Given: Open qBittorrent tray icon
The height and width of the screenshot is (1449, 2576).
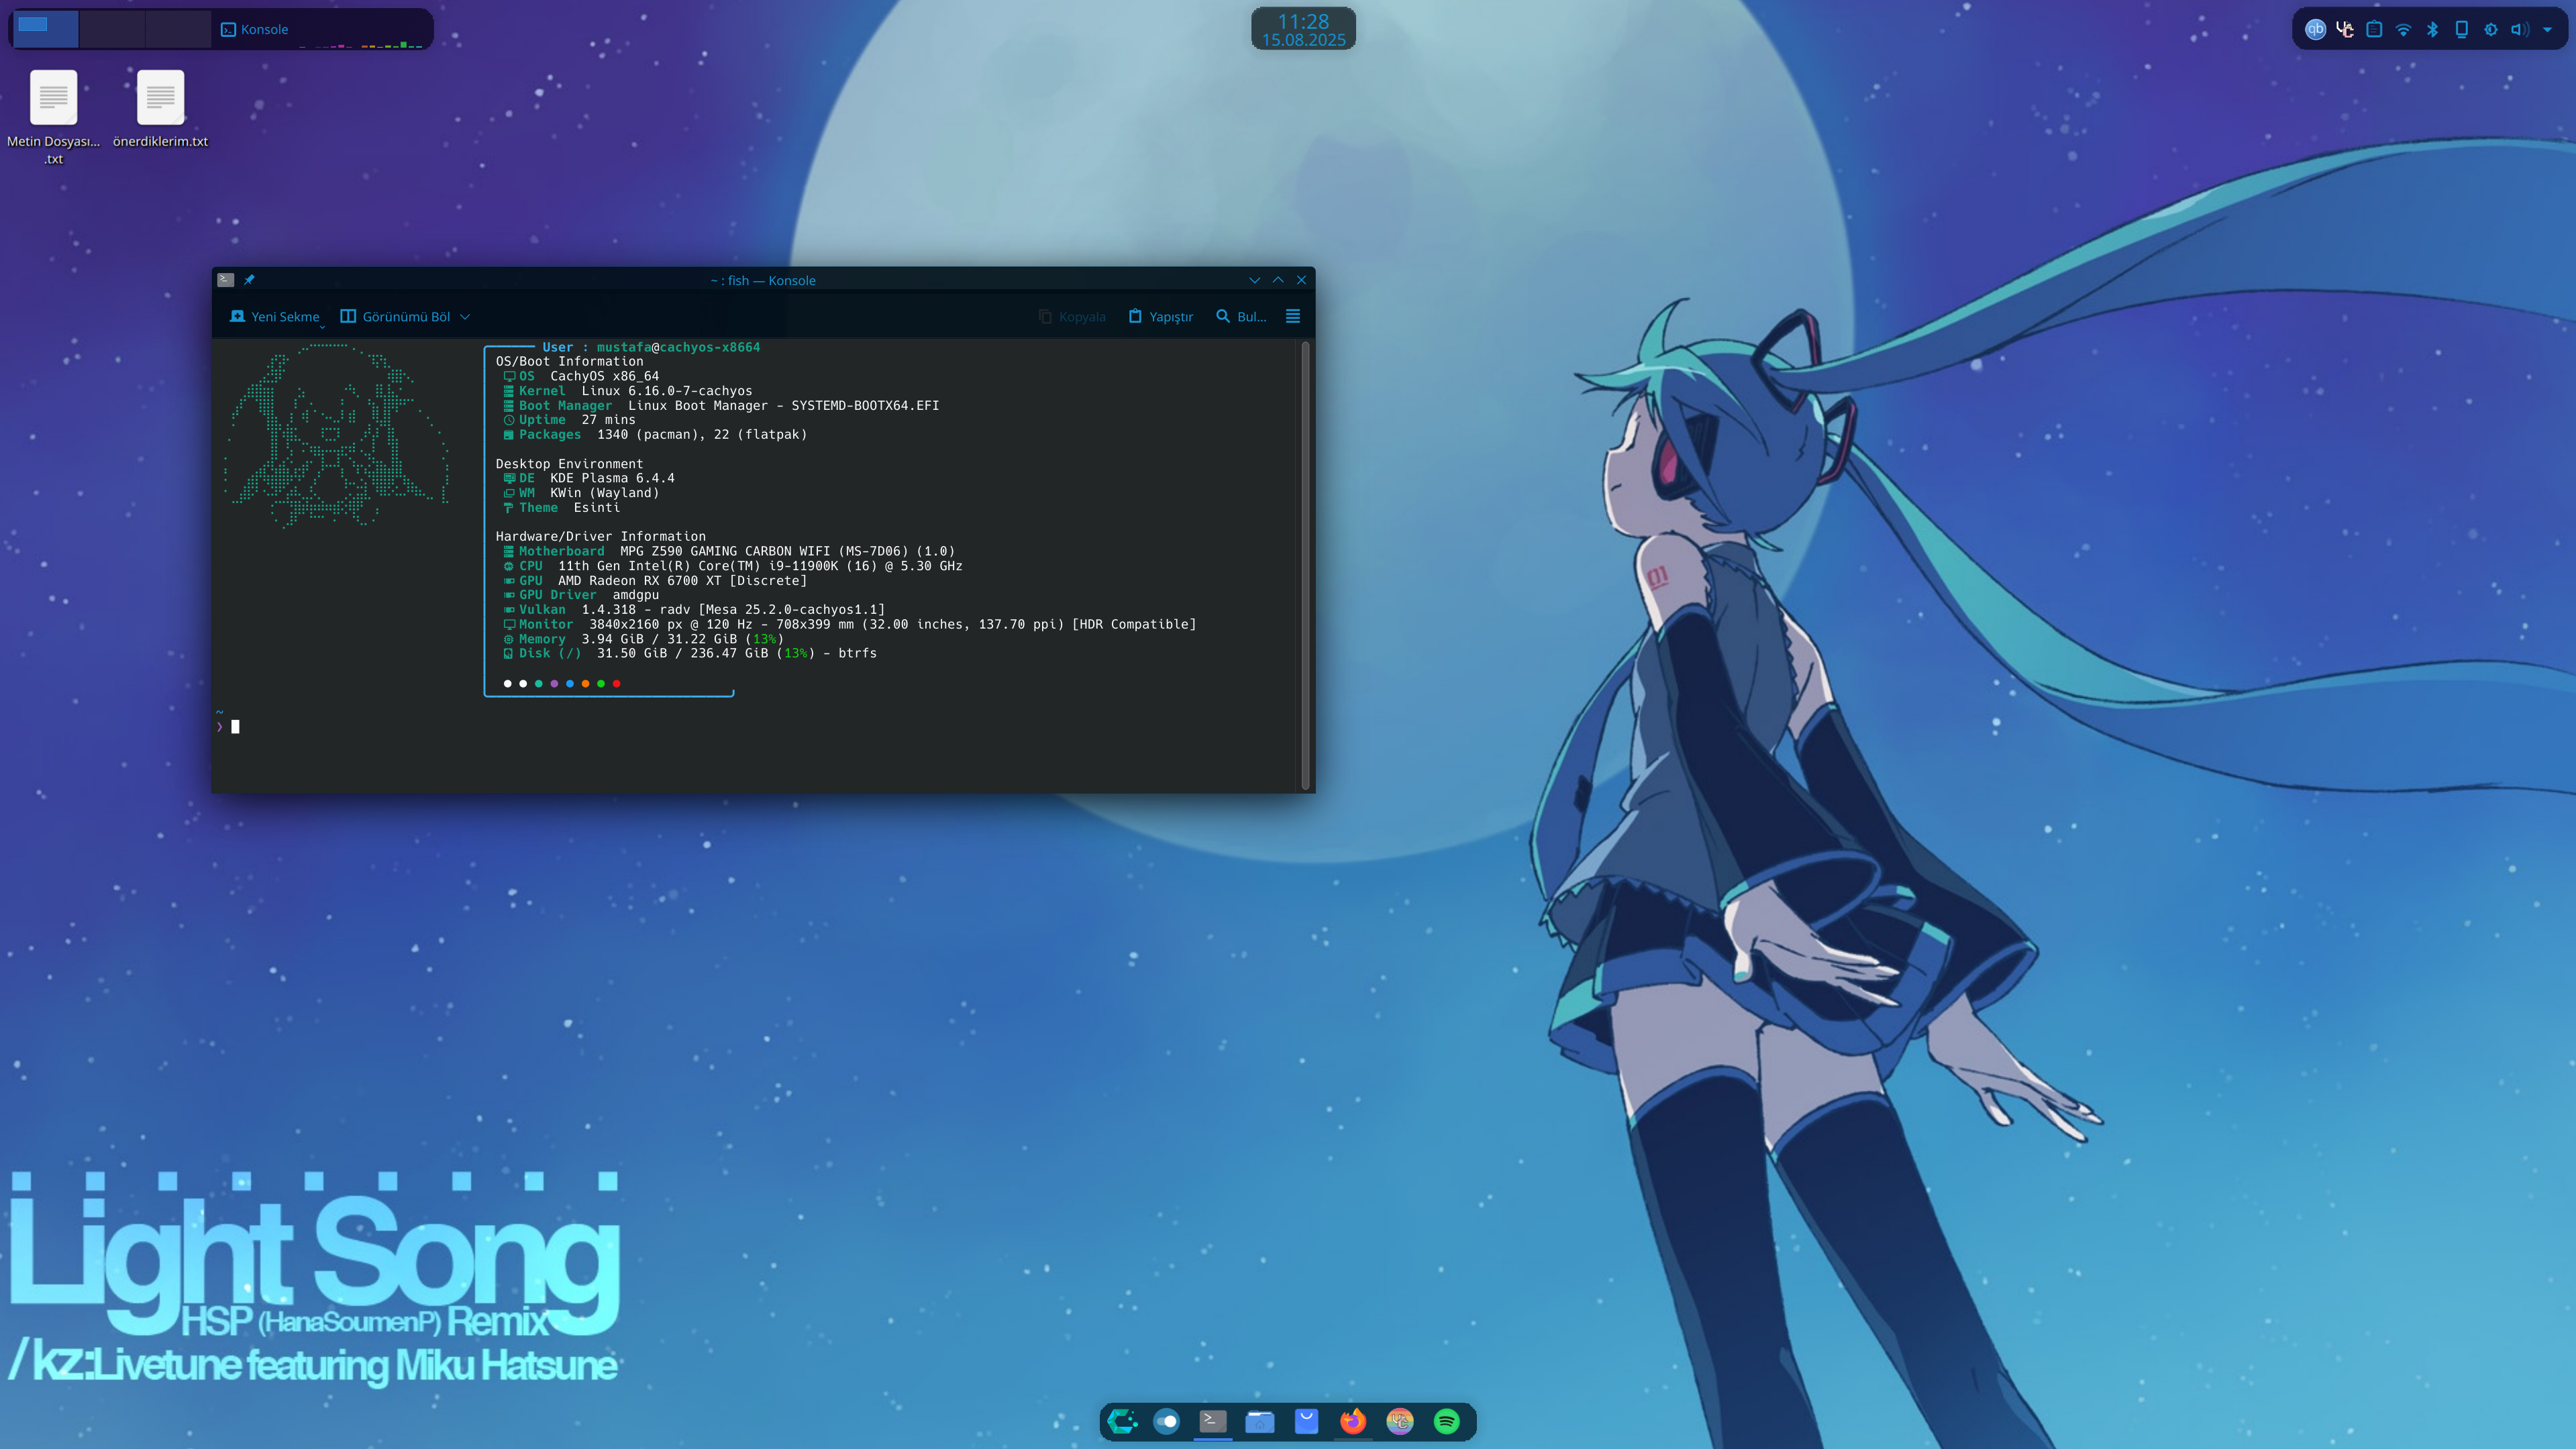Looking at the screenshot, I should click(x=2315, y=29).
